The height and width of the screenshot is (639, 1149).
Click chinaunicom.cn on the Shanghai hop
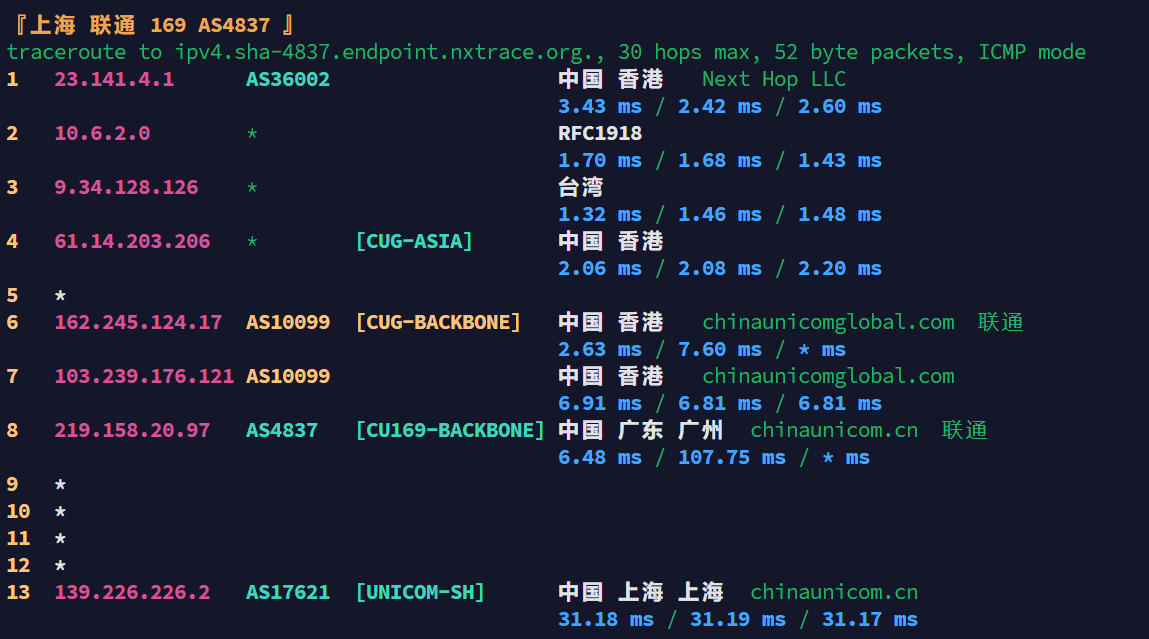coord(834,592)
